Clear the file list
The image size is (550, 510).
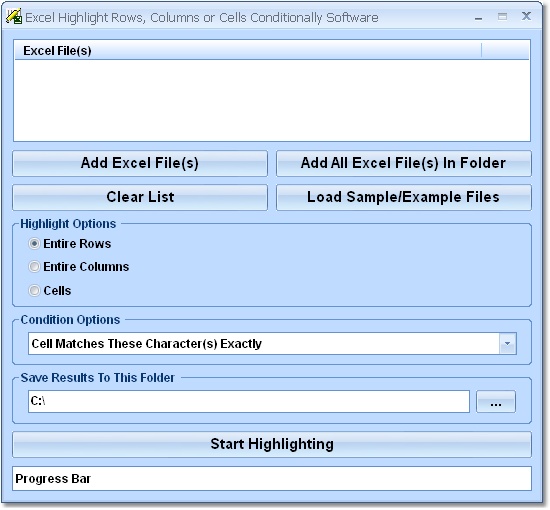(x=140, y=197)
